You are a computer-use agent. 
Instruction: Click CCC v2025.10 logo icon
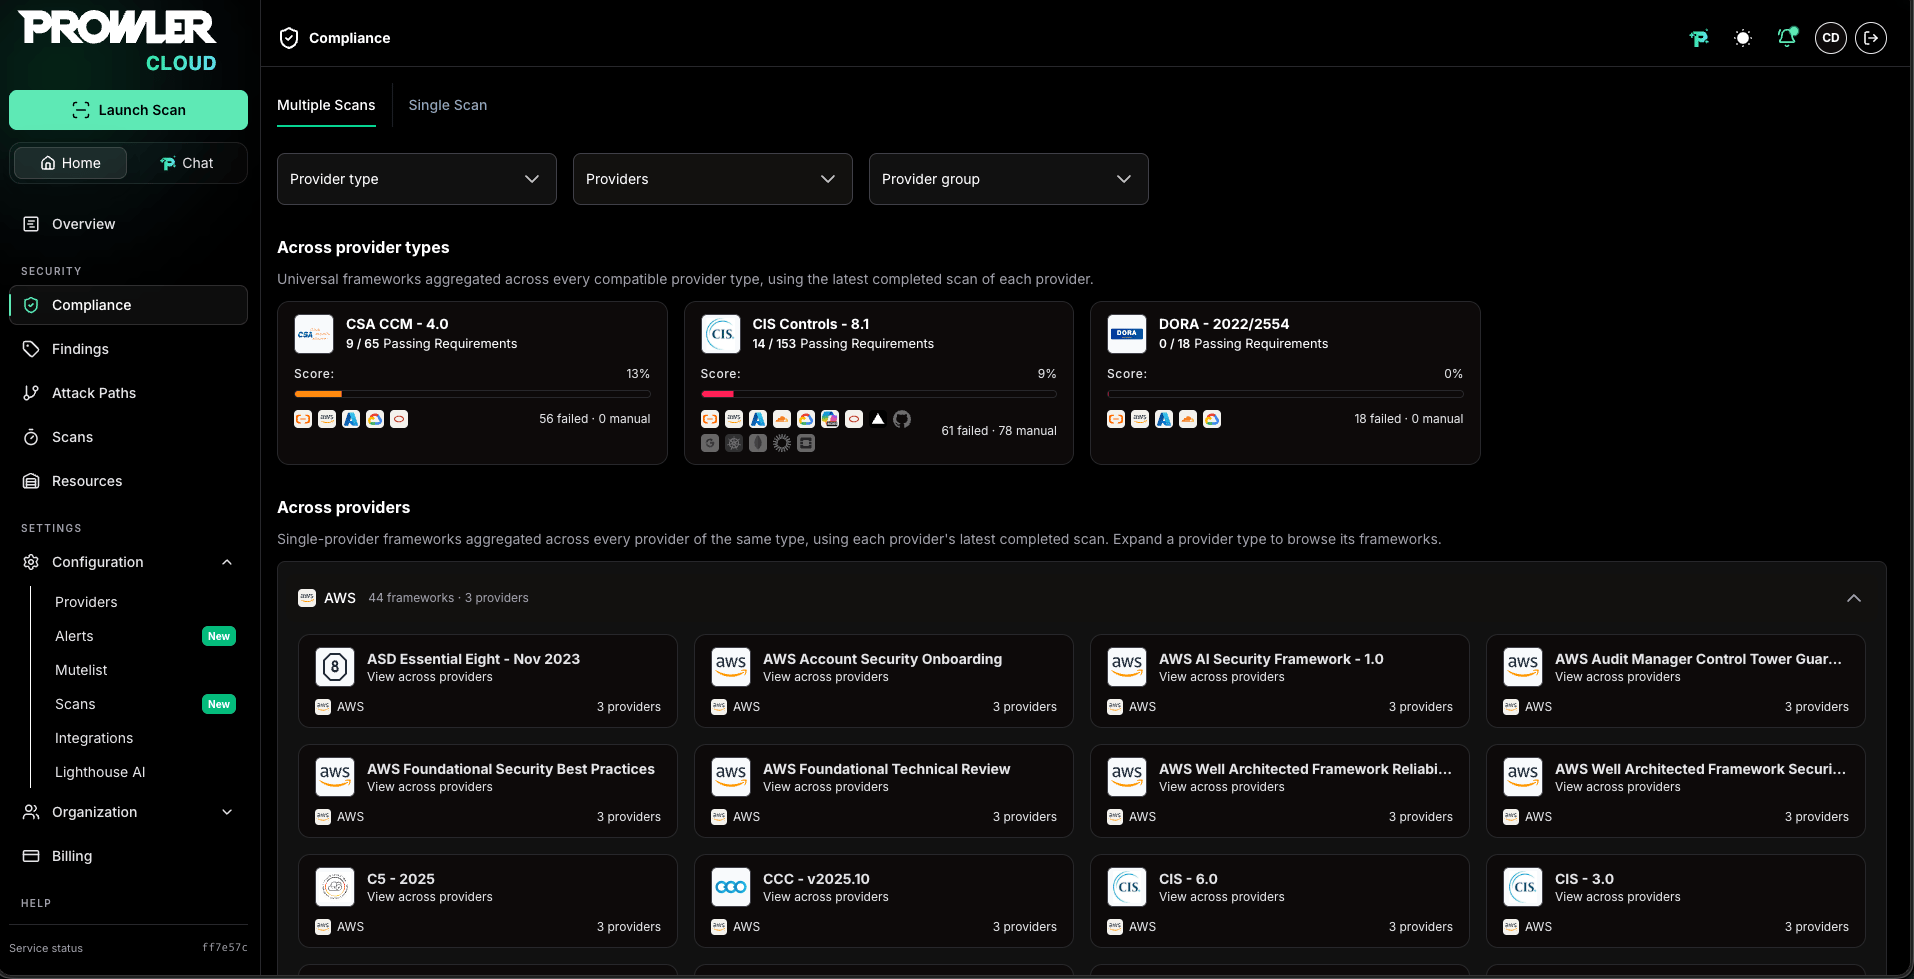tap(731, 887)
